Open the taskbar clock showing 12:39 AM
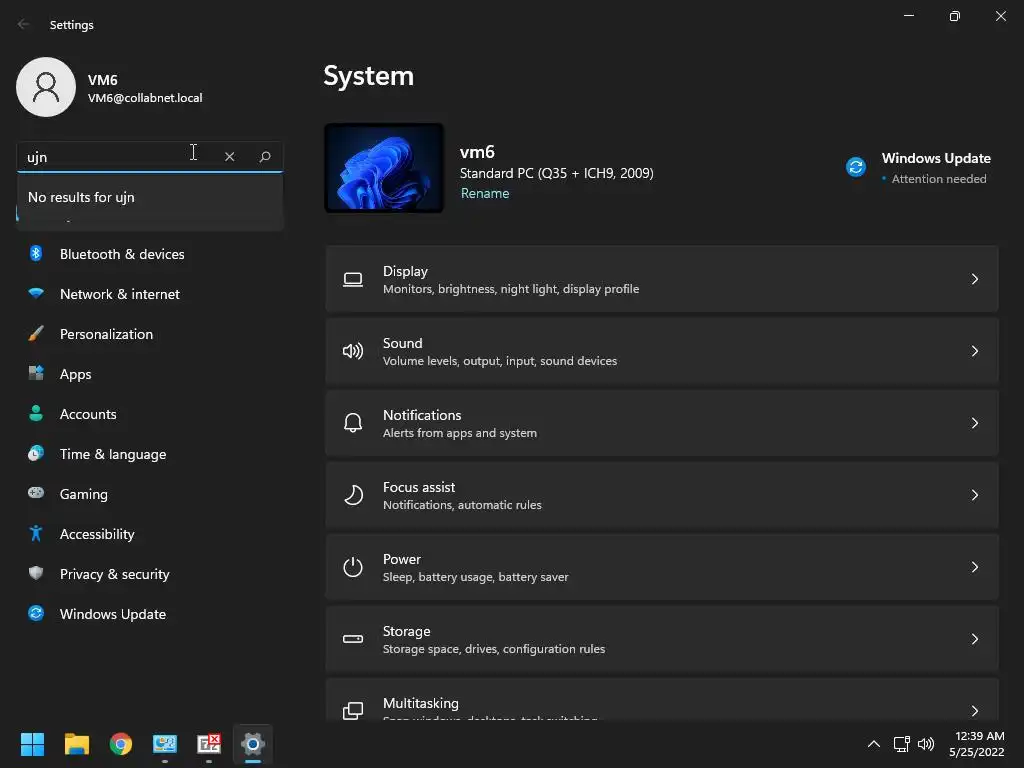 [x=976, y=744]
